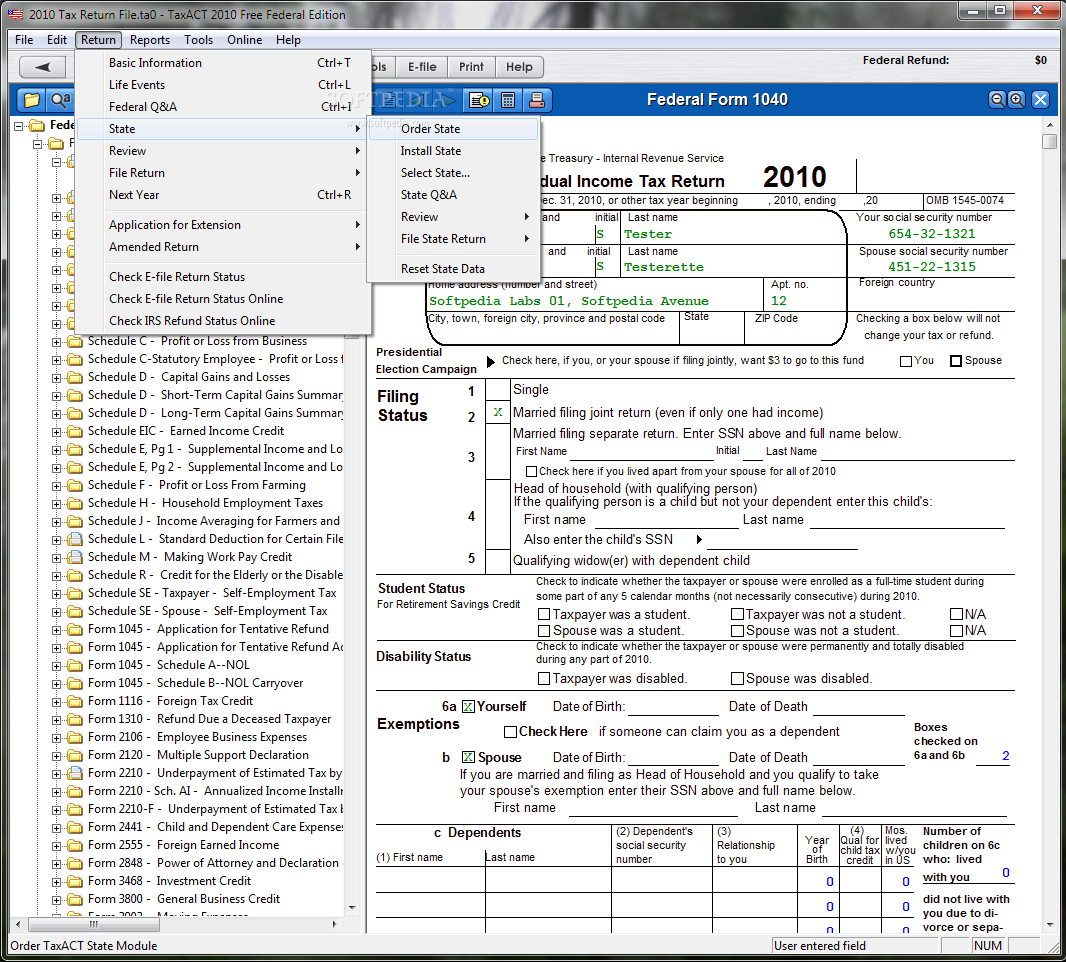Expand the Form 2441 Child Care node
1066x962 pixels.
coord(56,828)
